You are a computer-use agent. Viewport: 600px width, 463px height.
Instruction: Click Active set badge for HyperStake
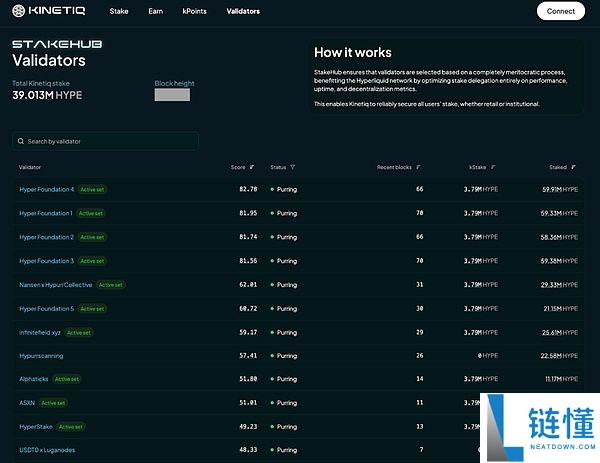coord(71,427)
